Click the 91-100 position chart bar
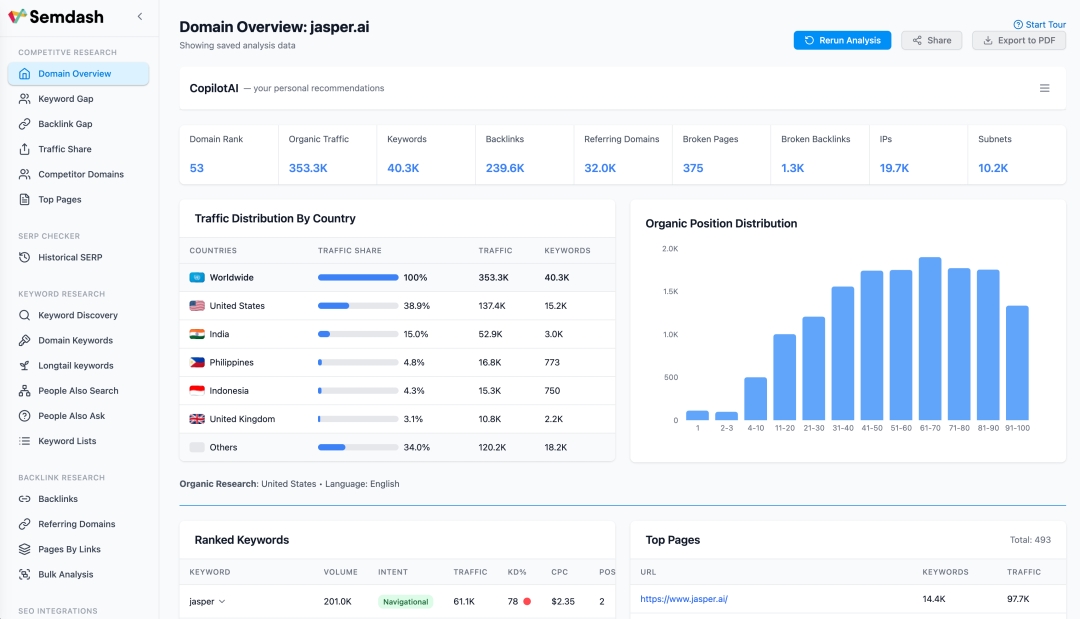Image resolution: width=1080 pixels, height=619 pixels. (1017, 363)
